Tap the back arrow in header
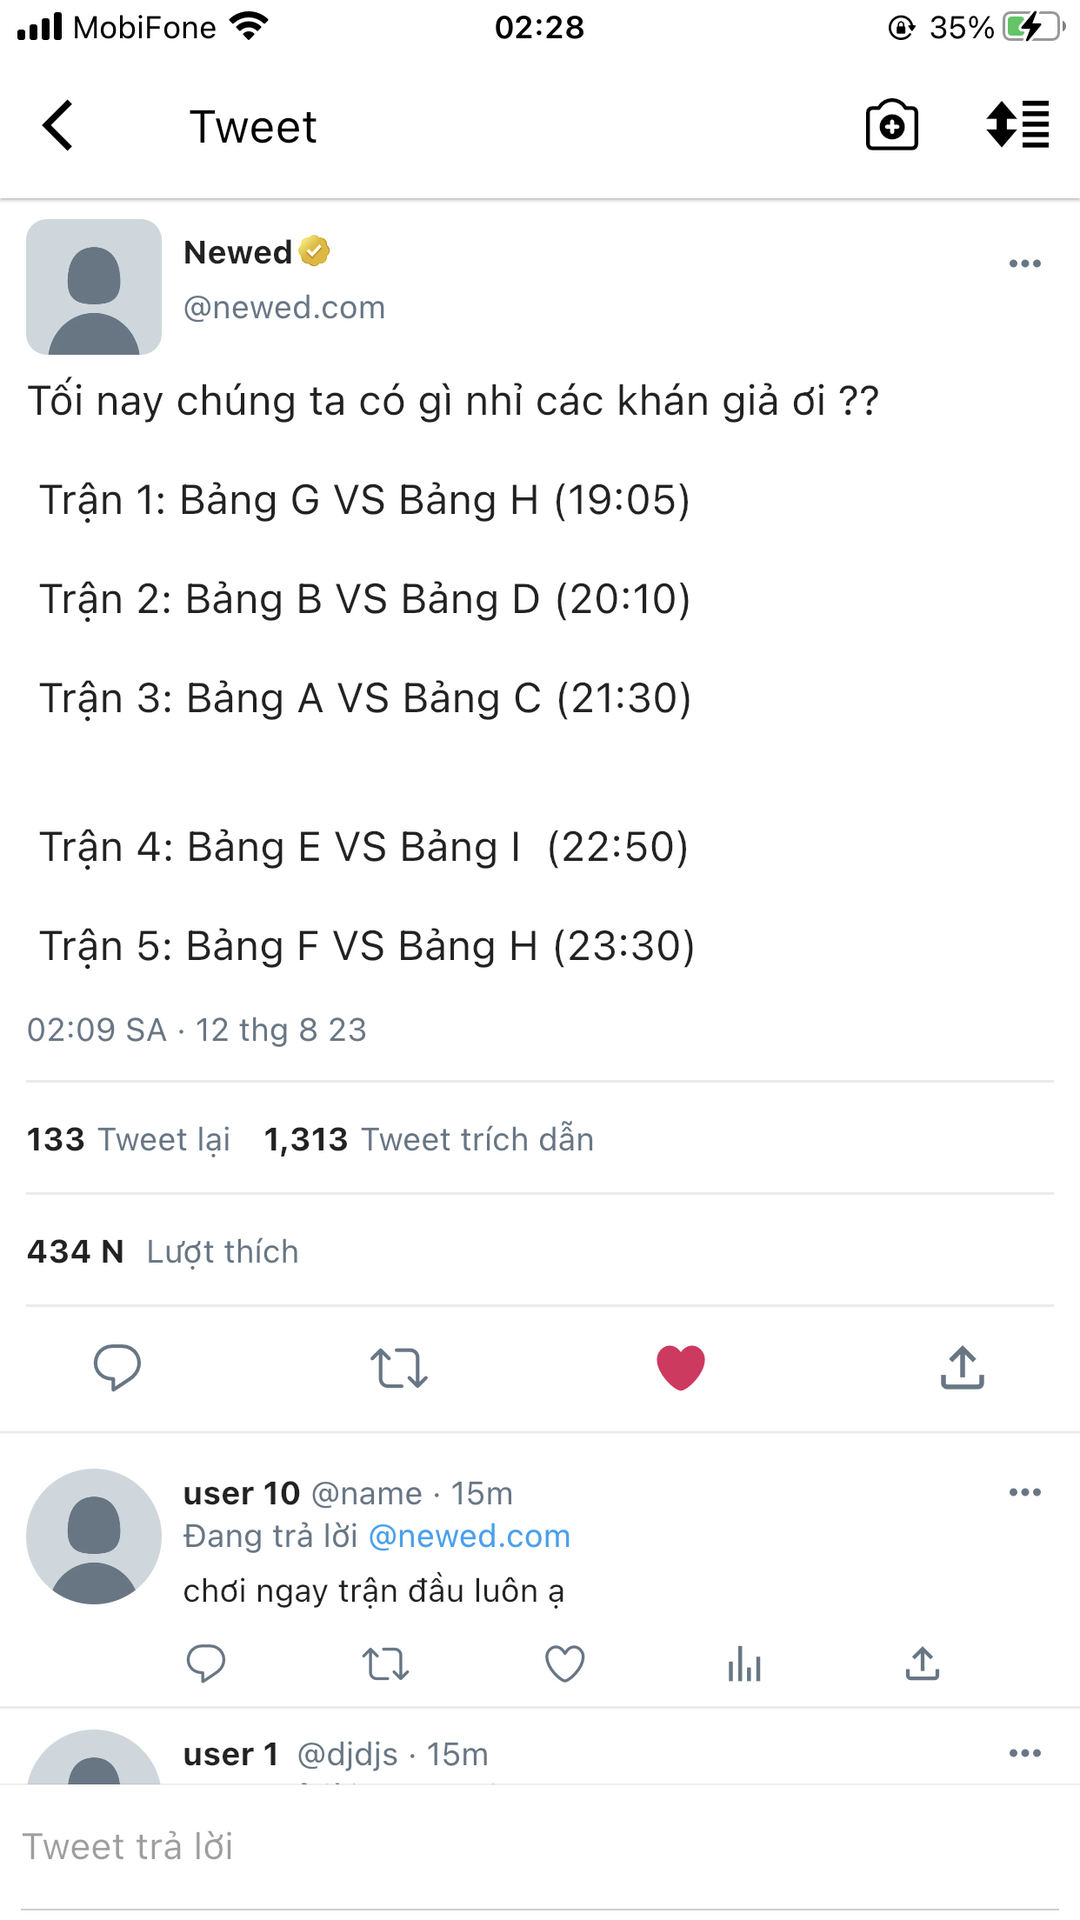1080x1920 pixels. 58,126
